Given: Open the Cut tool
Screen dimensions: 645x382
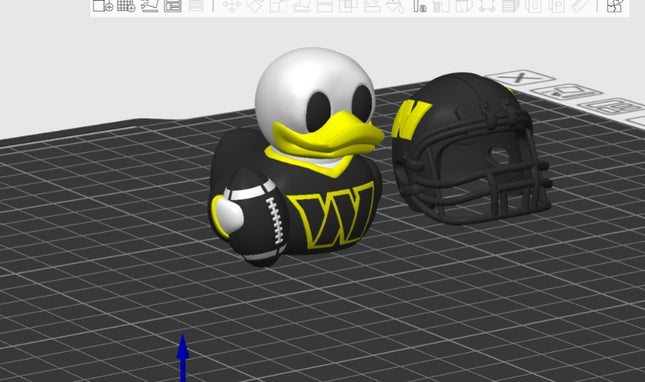Looking at the screenshot, I should (x=325, y=6).
